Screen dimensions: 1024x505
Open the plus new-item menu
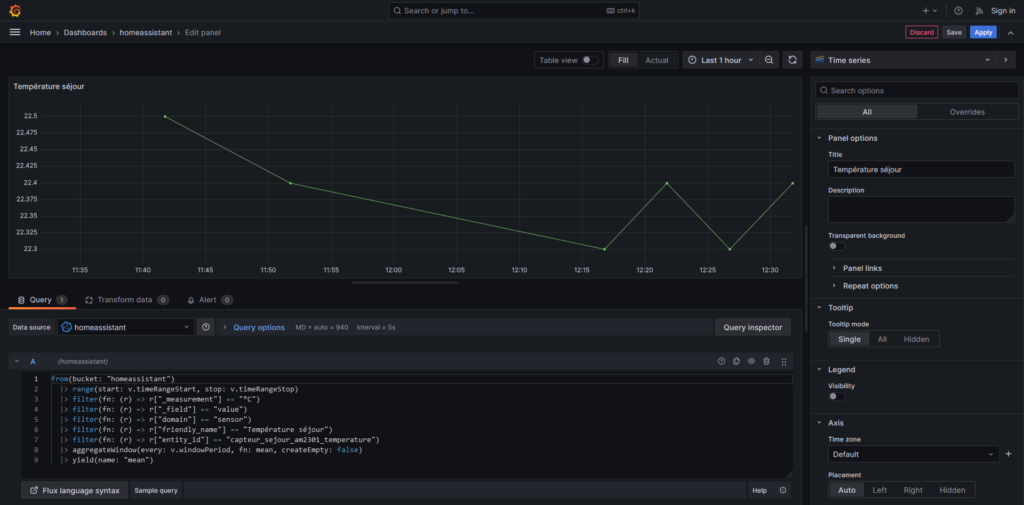[x=930, y=10]
